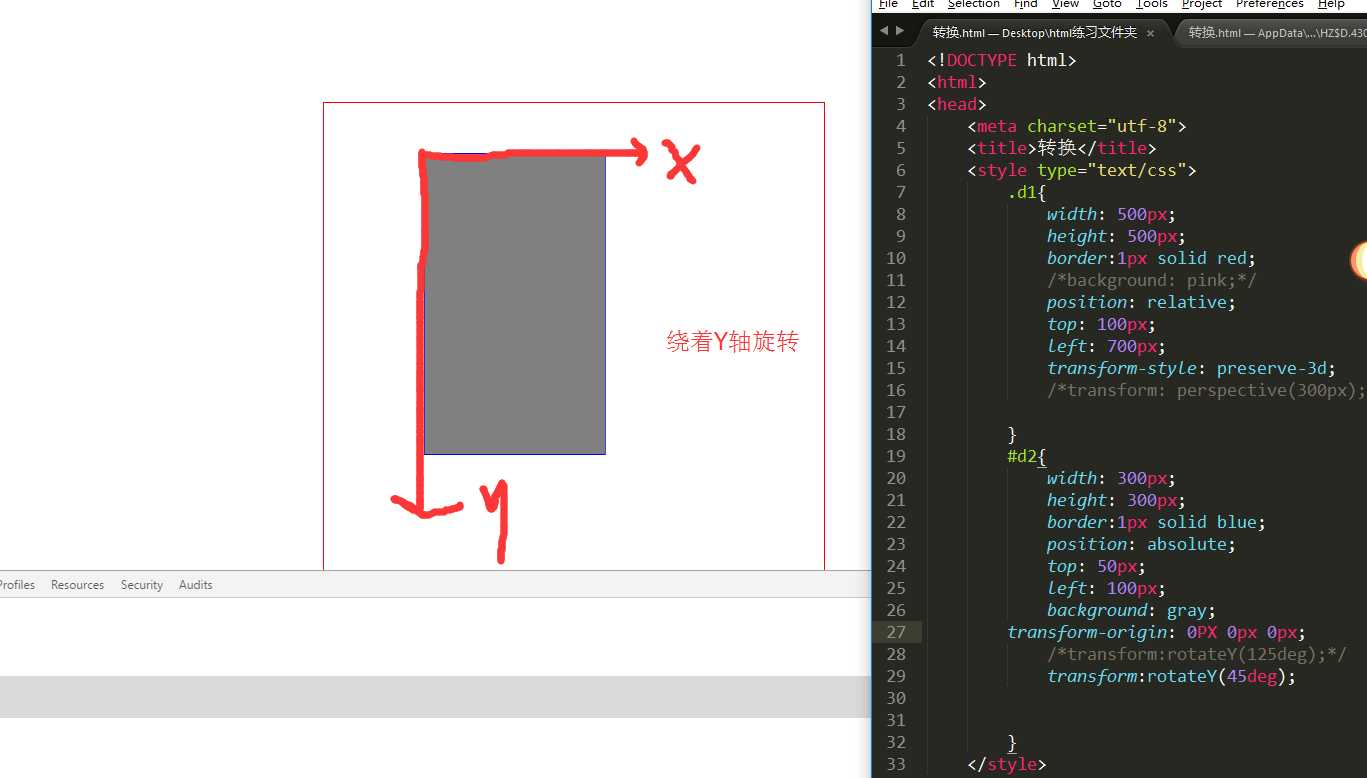This screenshot has height=778, width=1367.
Task: Click the next tab arrow in Sublime
Action: (900, 32)
